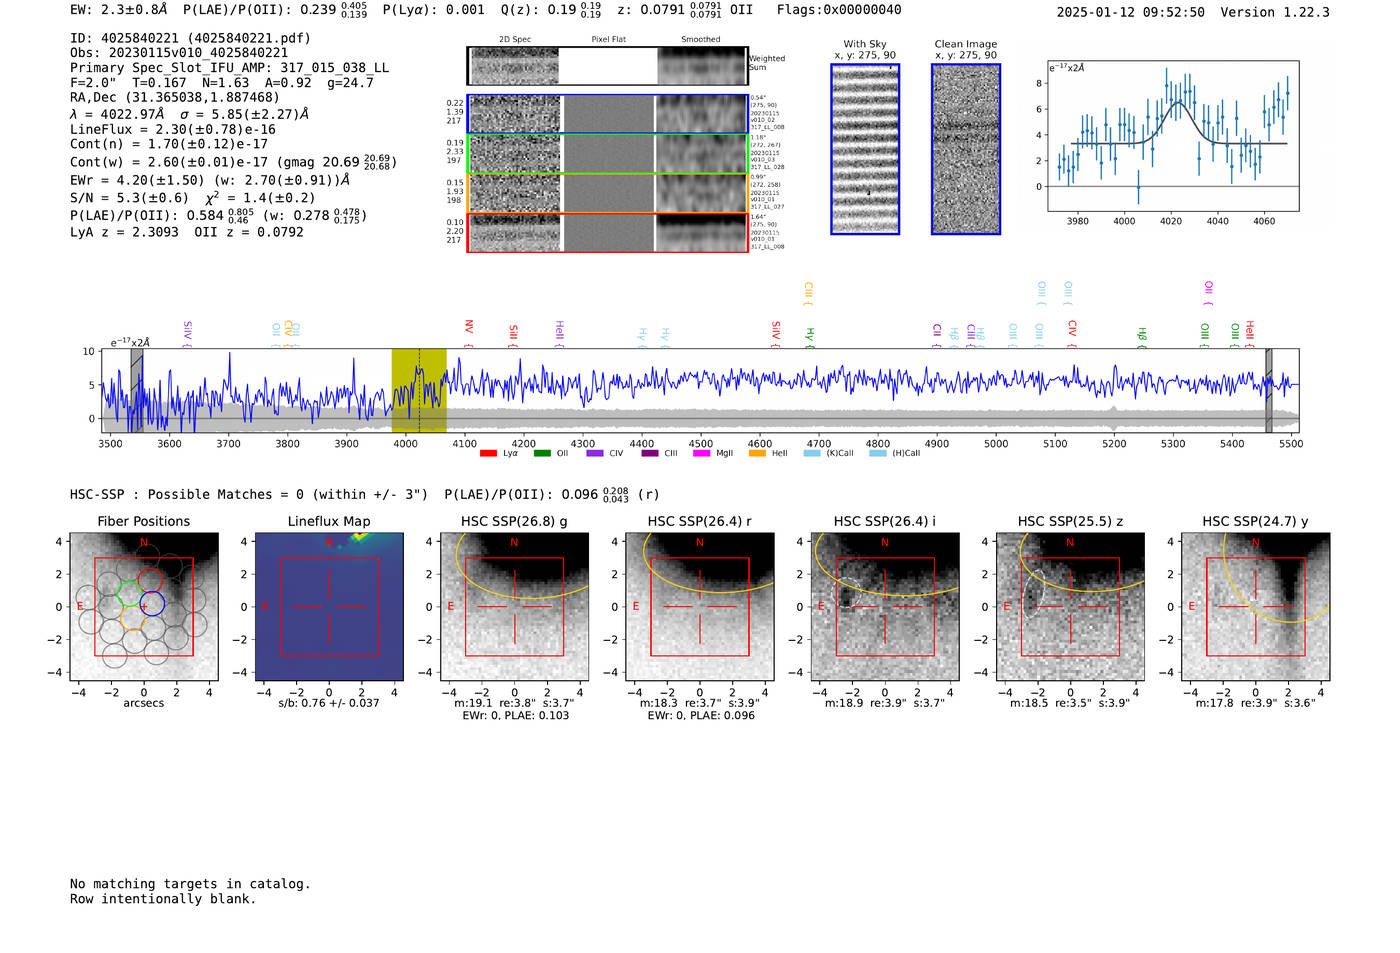Select the blue-bordered fiber row 317_LL_008
The image size is (1400, 953).
point(608,114)
